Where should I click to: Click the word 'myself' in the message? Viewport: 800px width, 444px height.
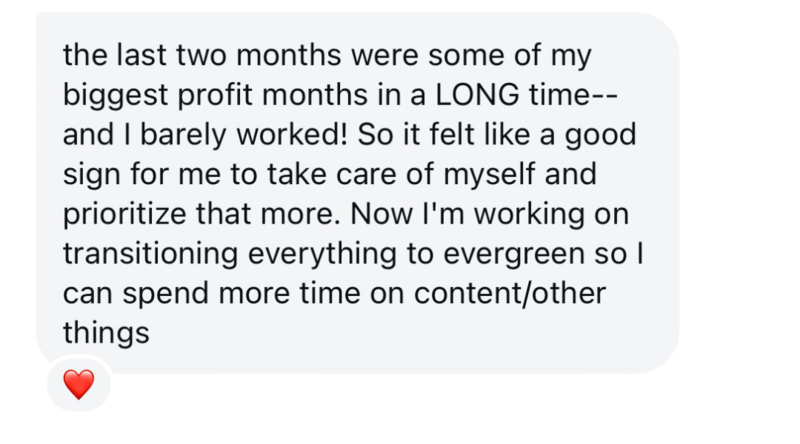[489, 175]
